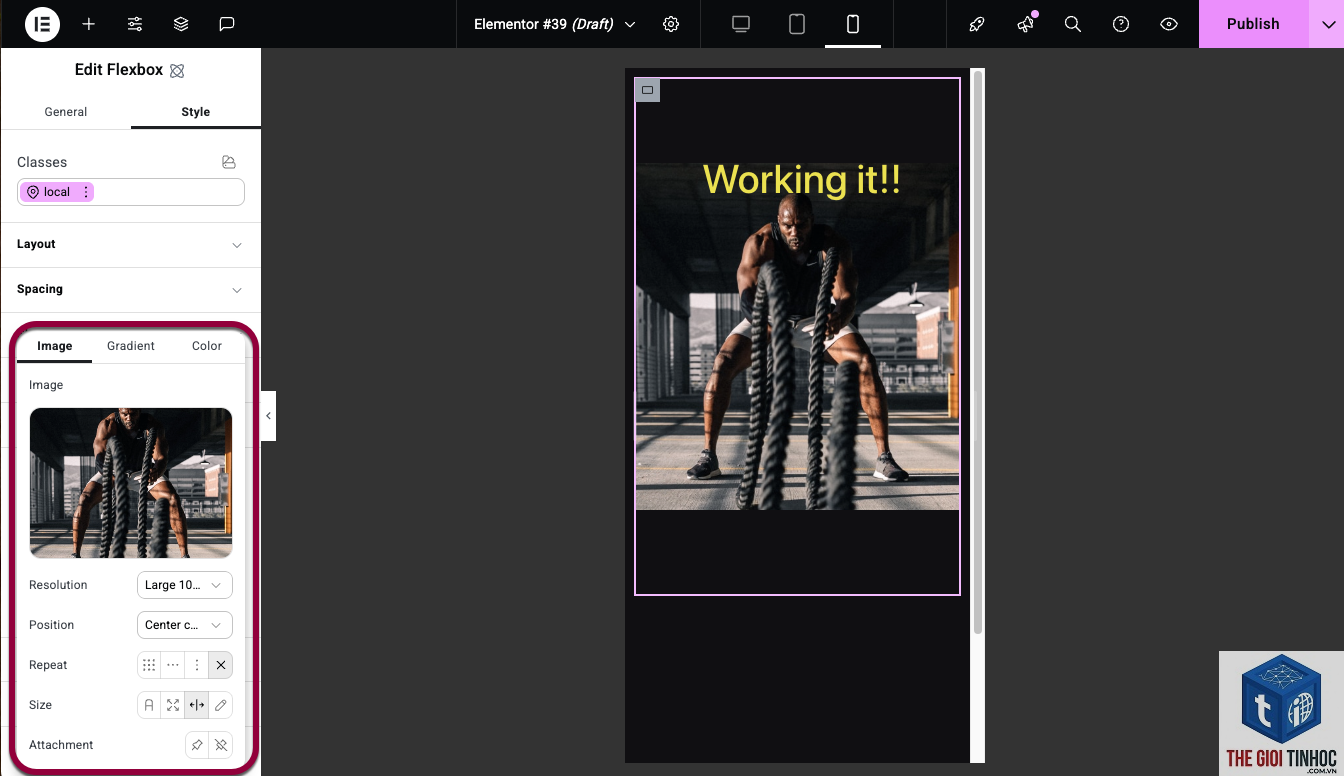Preview changes with the eye icon
The height and width of the screenshot is (776, 1344).
pos(1169,24)
